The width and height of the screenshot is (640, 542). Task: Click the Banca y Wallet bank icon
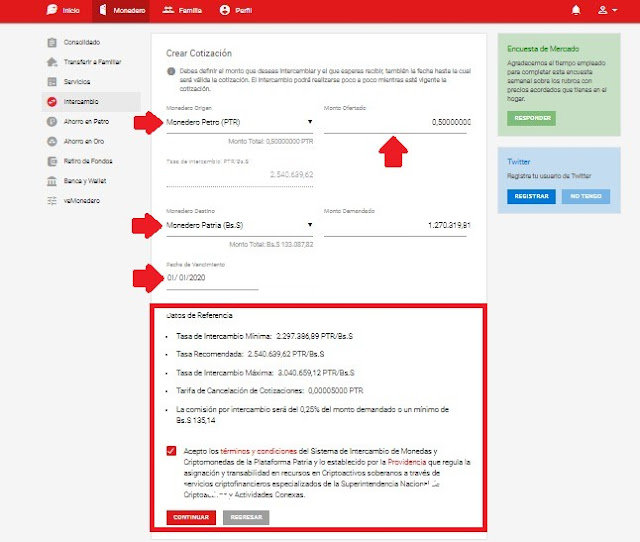52,181
